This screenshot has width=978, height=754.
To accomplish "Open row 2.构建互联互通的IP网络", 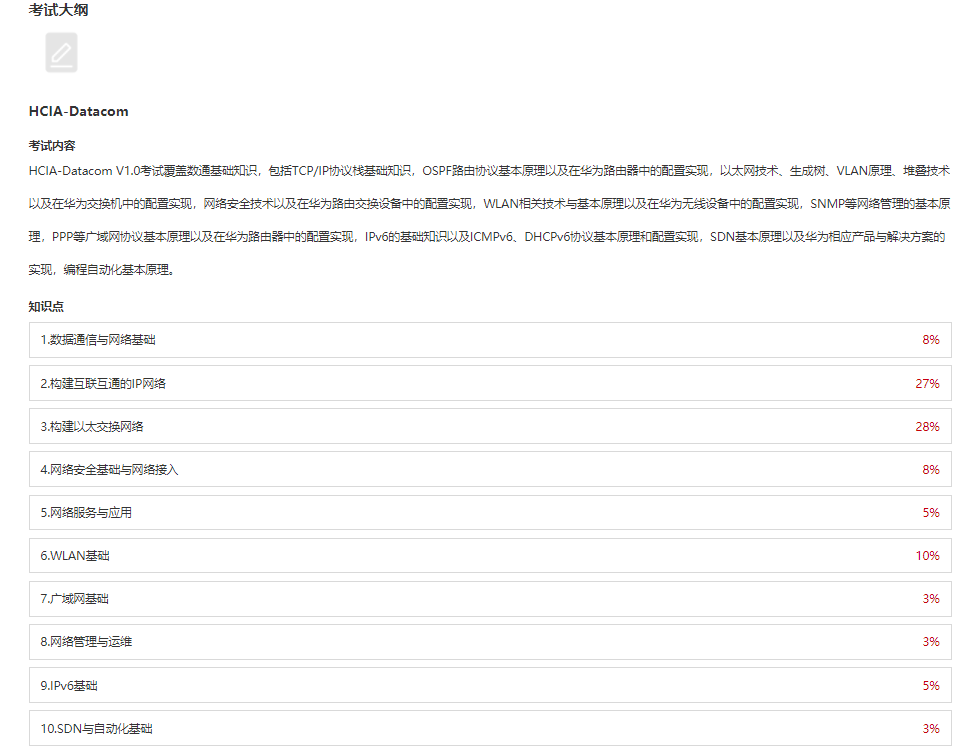I will click(490, 384).
